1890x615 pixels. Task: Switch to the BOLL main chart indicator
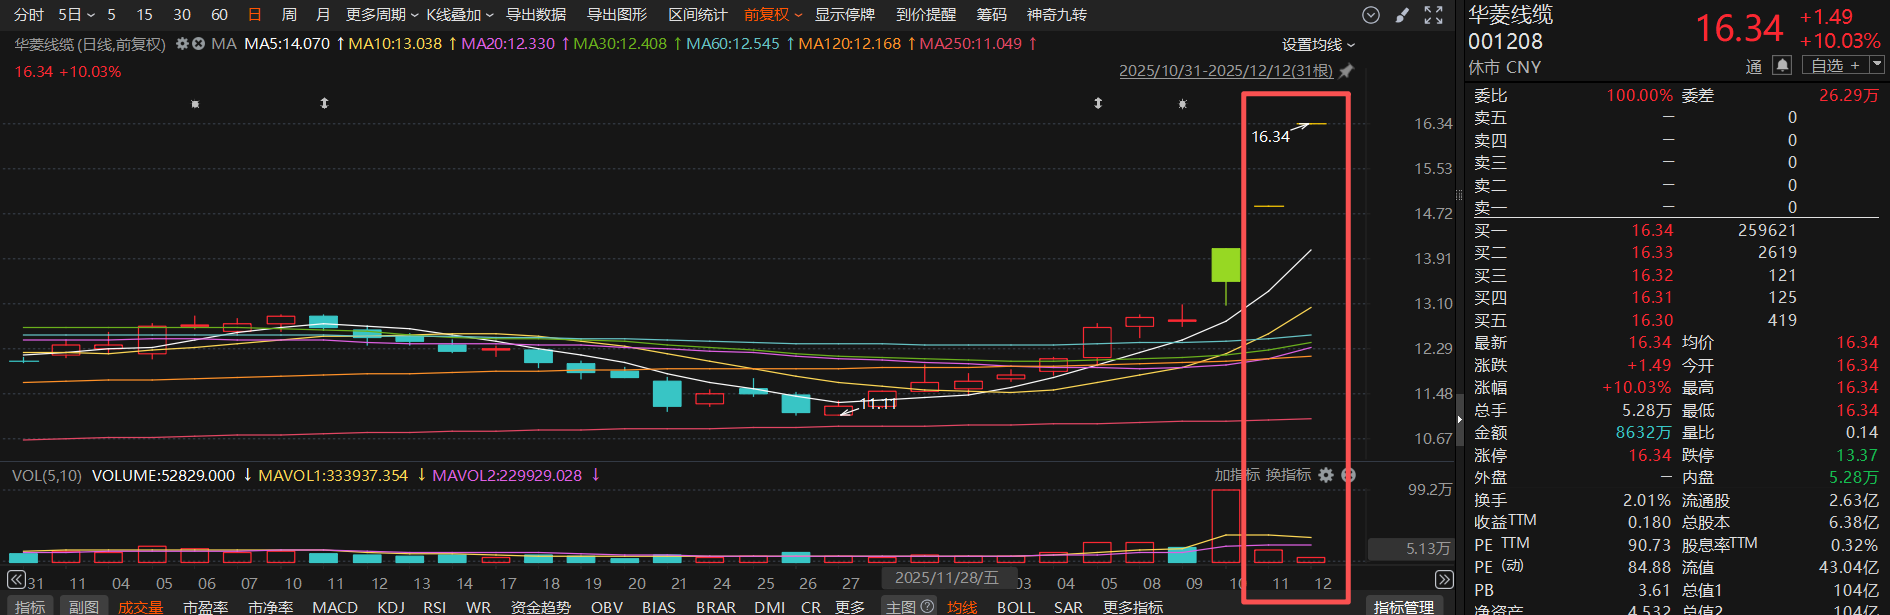tap(1015, 607)
